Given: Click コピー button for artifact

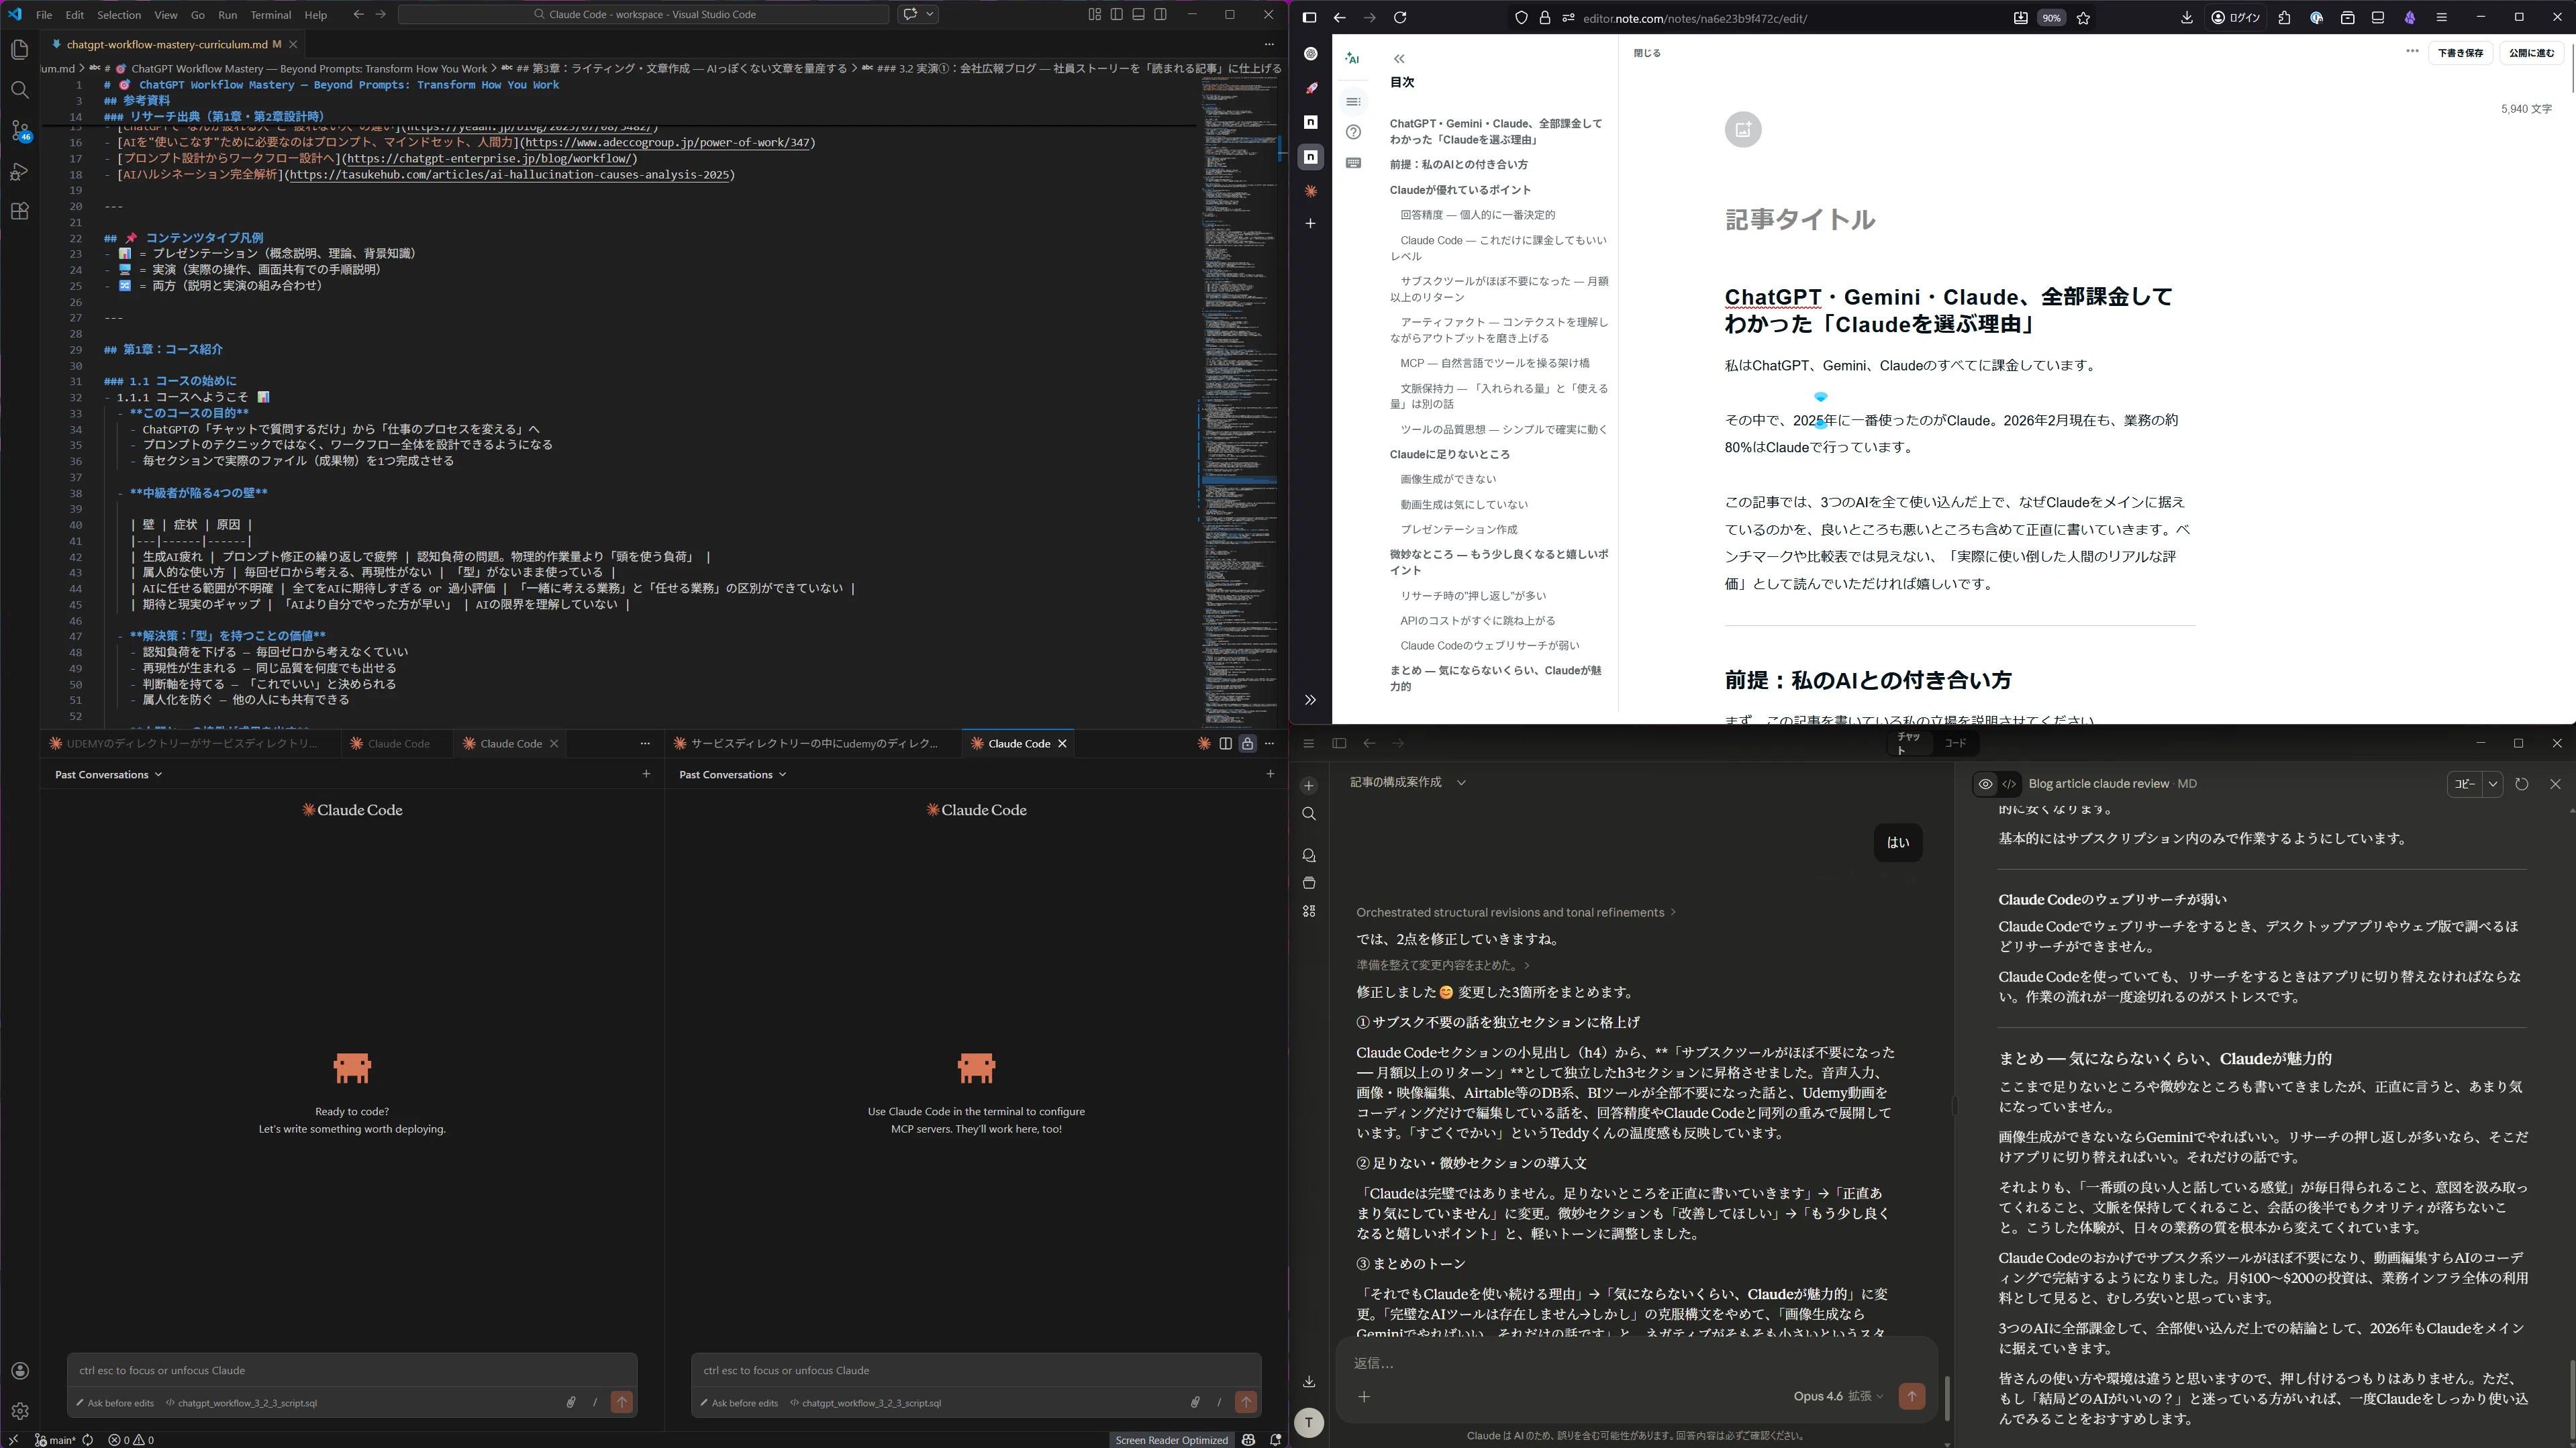Looking at the screenshot, I should pos(2465,784).
